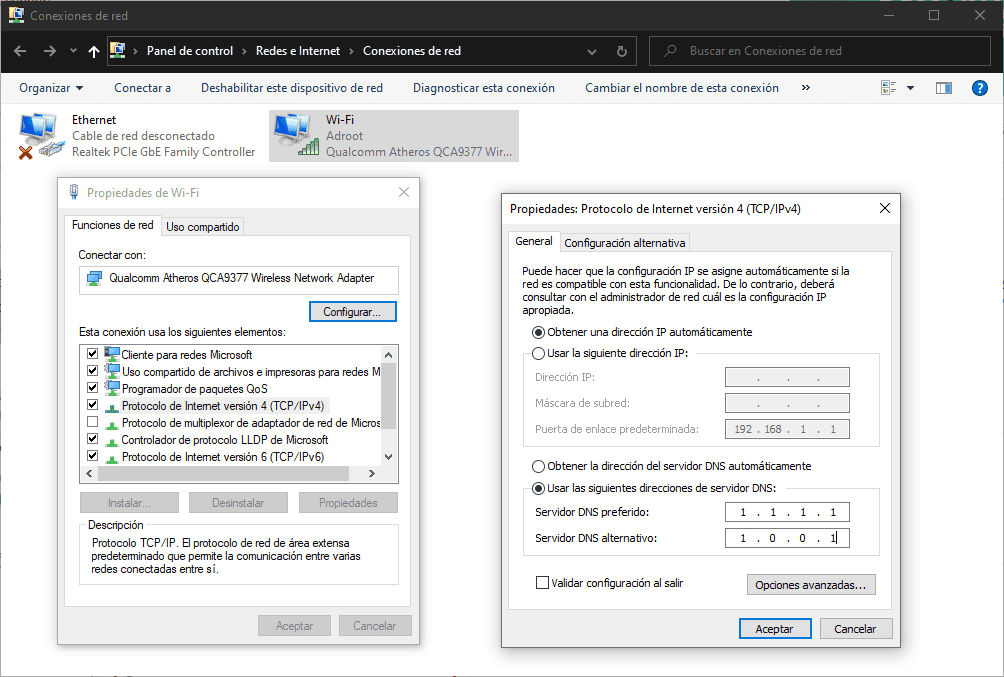Uncheck Controlador de protocolo LLDP de Microsoft

coord(92,439)
